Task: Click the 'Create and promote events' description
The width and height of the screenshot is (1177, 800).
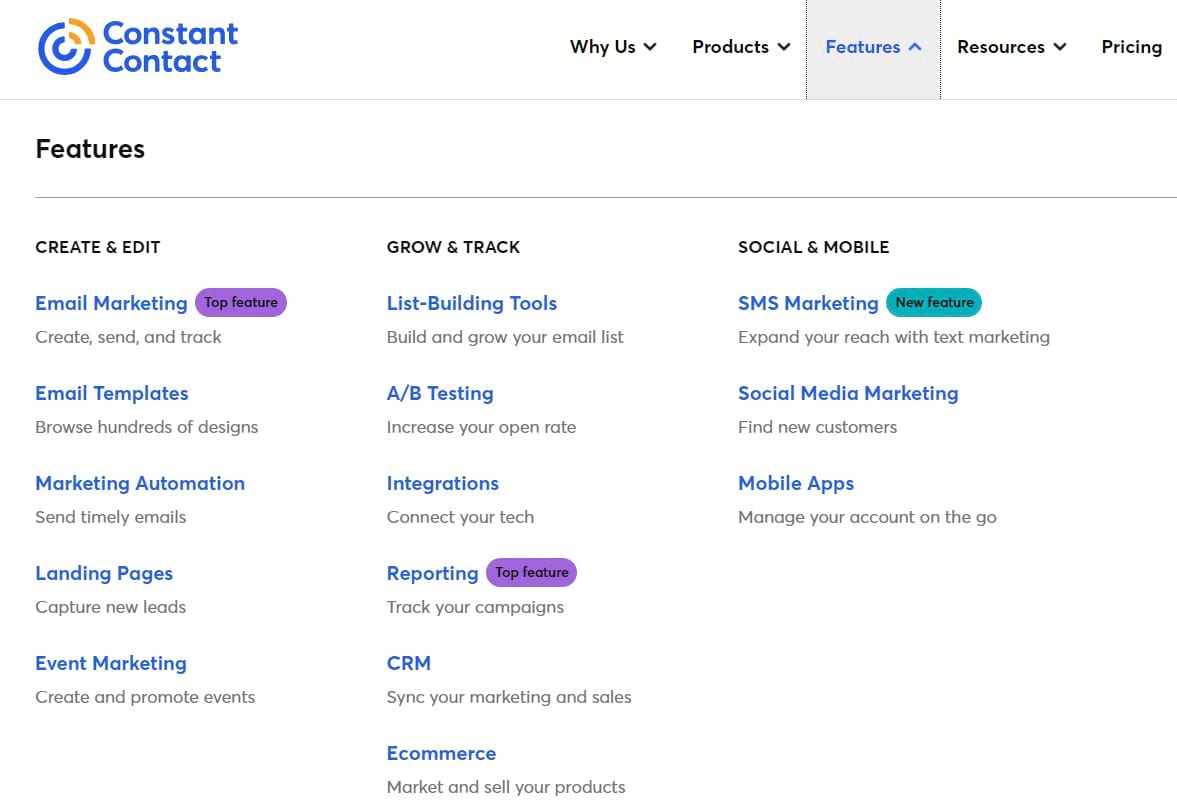Action: click(x=145, y=697)
